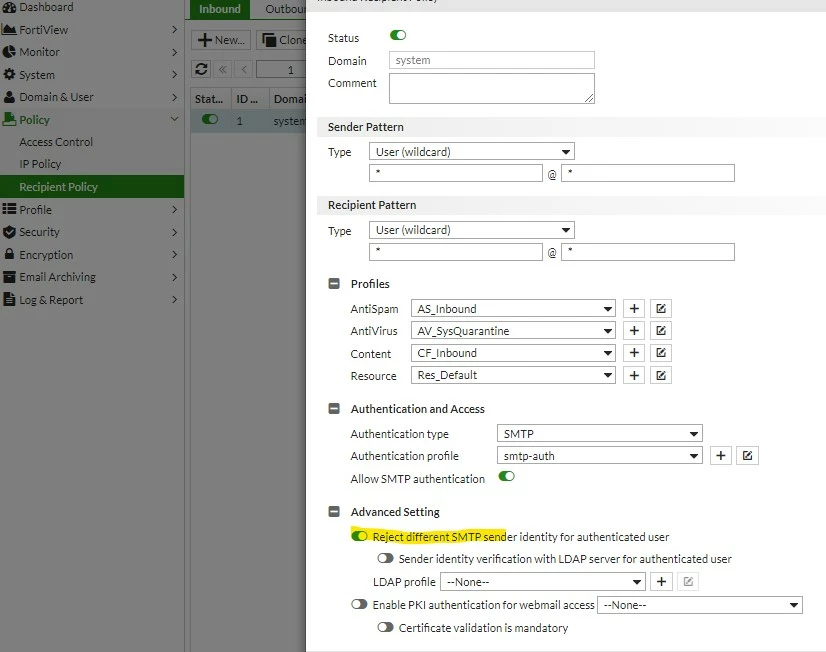Click the refresh icon in policy list toolbar
Viewport: 826px width, 652px height.
pos(201,69)
